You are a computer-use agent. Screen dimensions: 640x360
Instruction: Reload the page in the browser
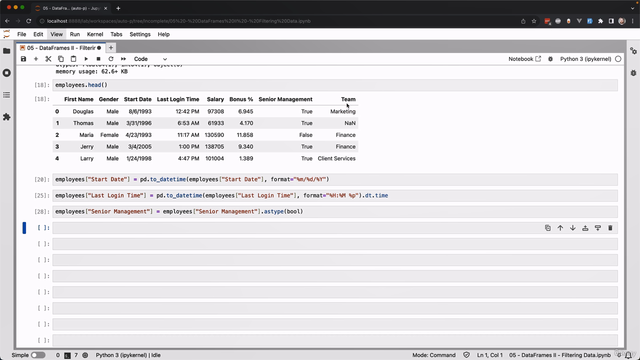(x=29, y=21)
